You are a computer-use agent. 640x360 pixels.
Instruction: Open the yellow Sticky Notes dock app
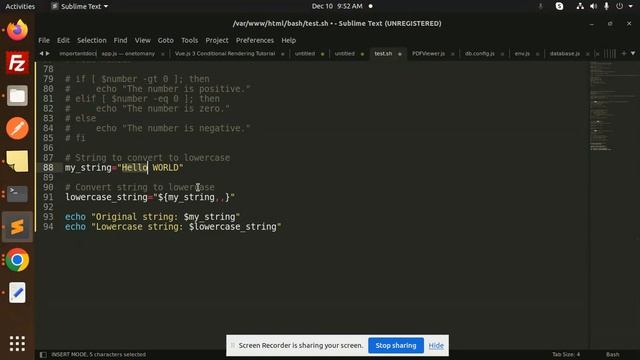pos(17,161)
